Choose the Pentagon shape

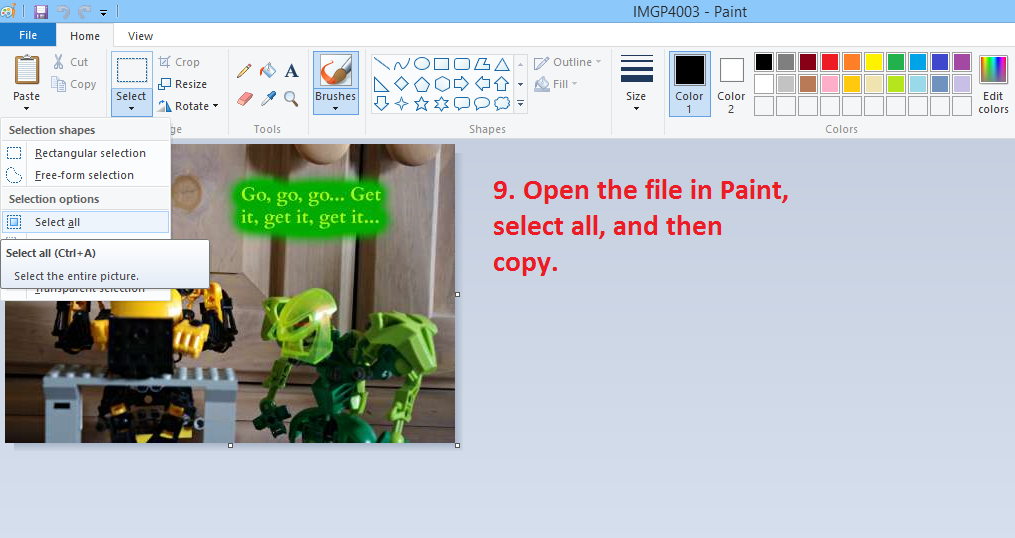pos(421,84)
